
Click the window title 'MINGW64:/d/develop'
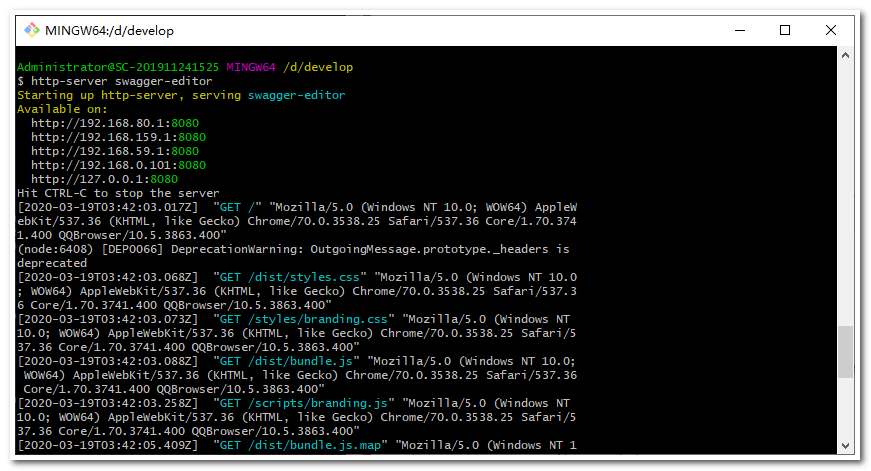coord(109,31)
